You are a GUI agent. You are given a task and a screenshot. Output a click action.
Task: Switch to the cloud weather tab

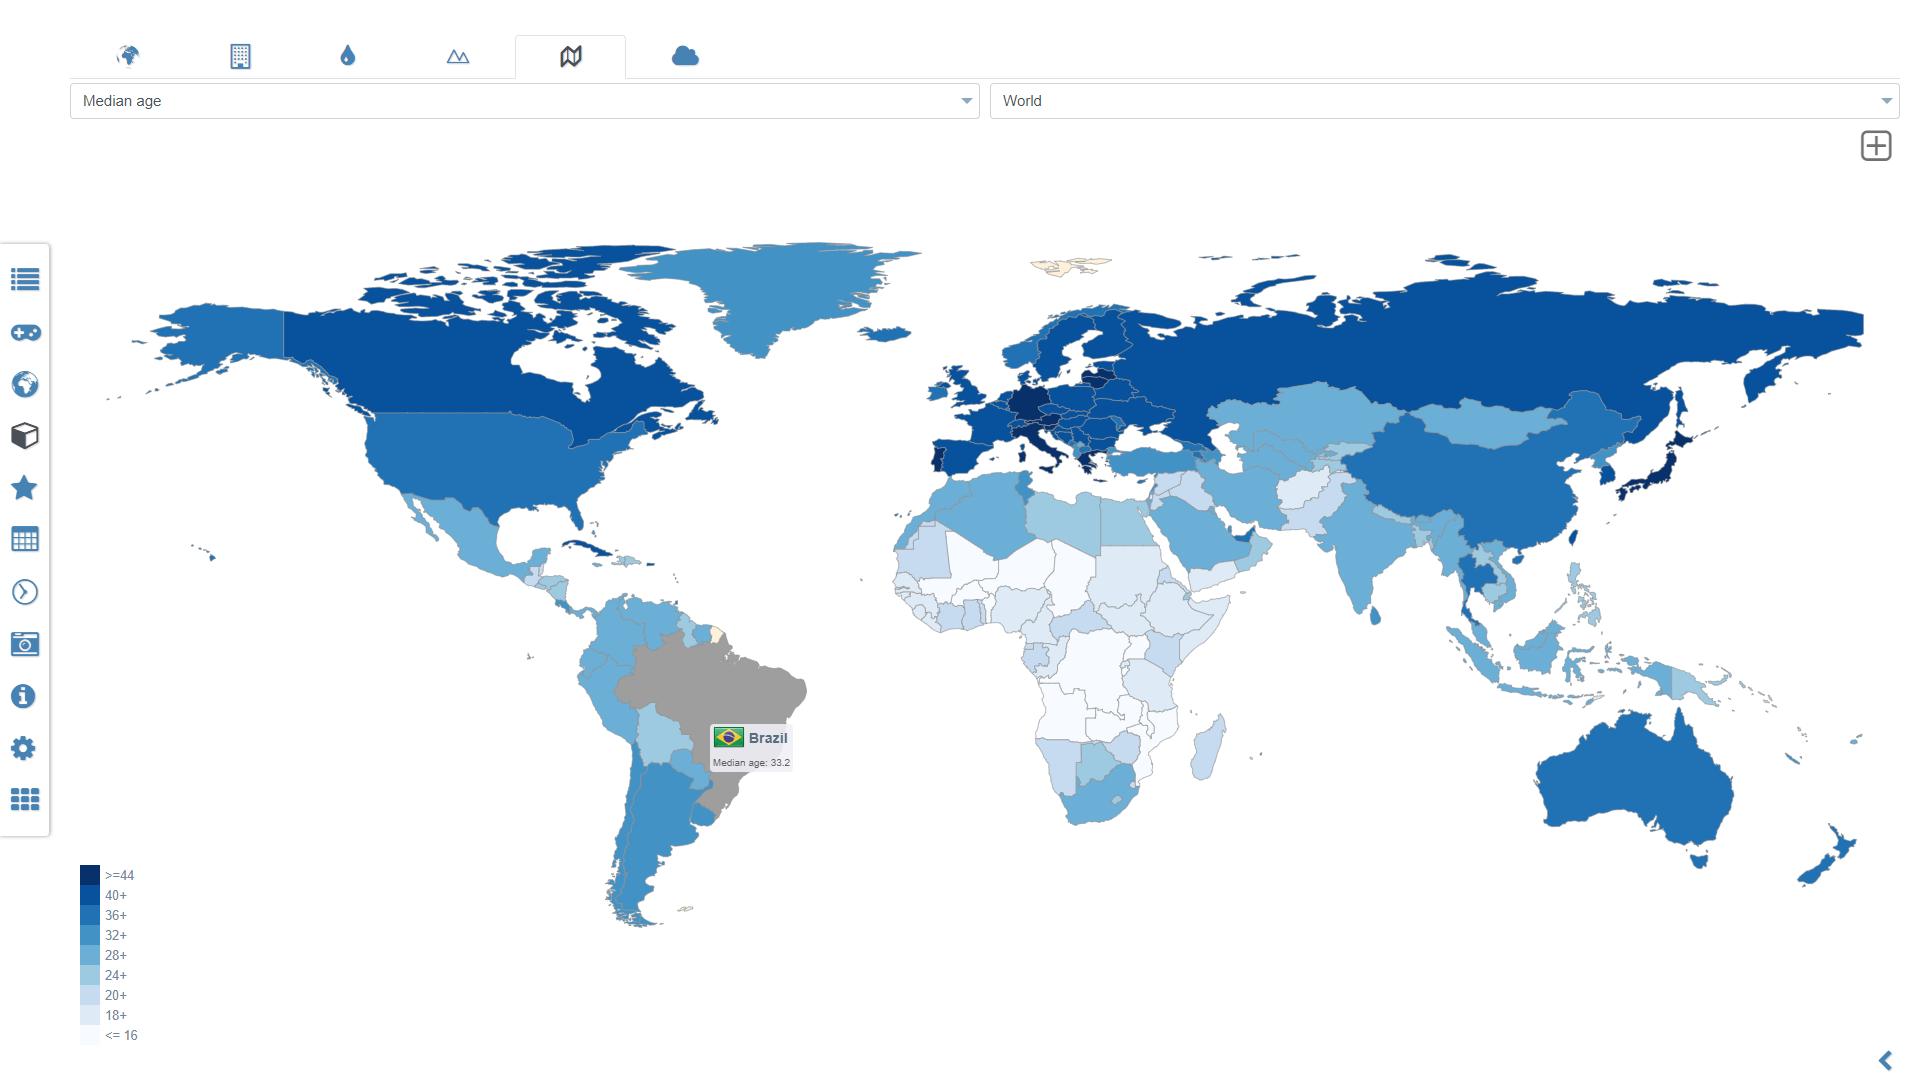(x=685, y=56)
